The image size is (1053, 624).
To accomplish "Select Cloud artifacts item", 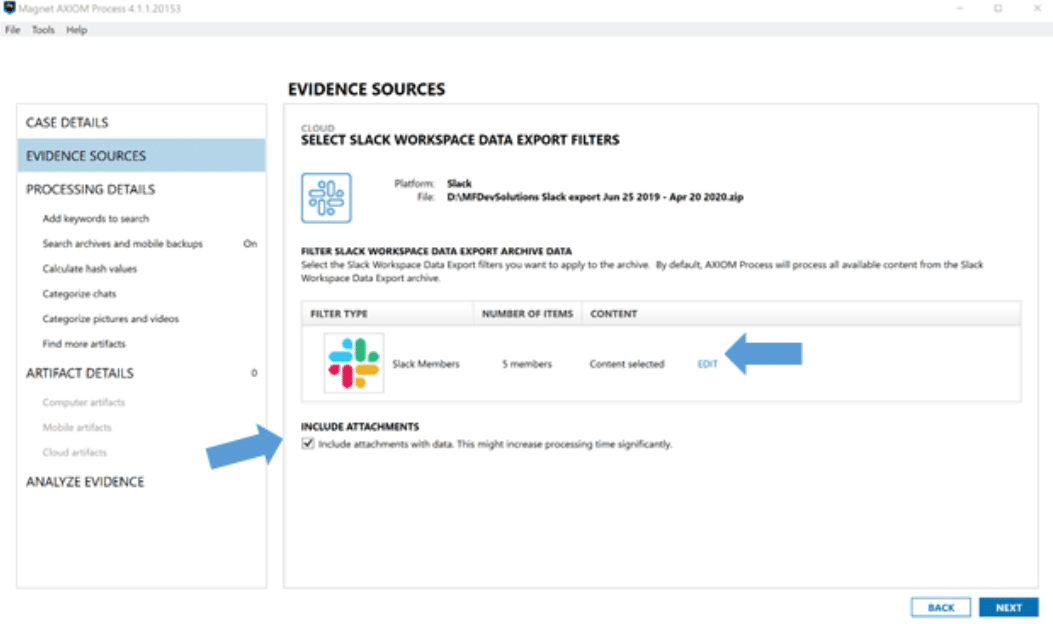I will click(x=75, y=452).
